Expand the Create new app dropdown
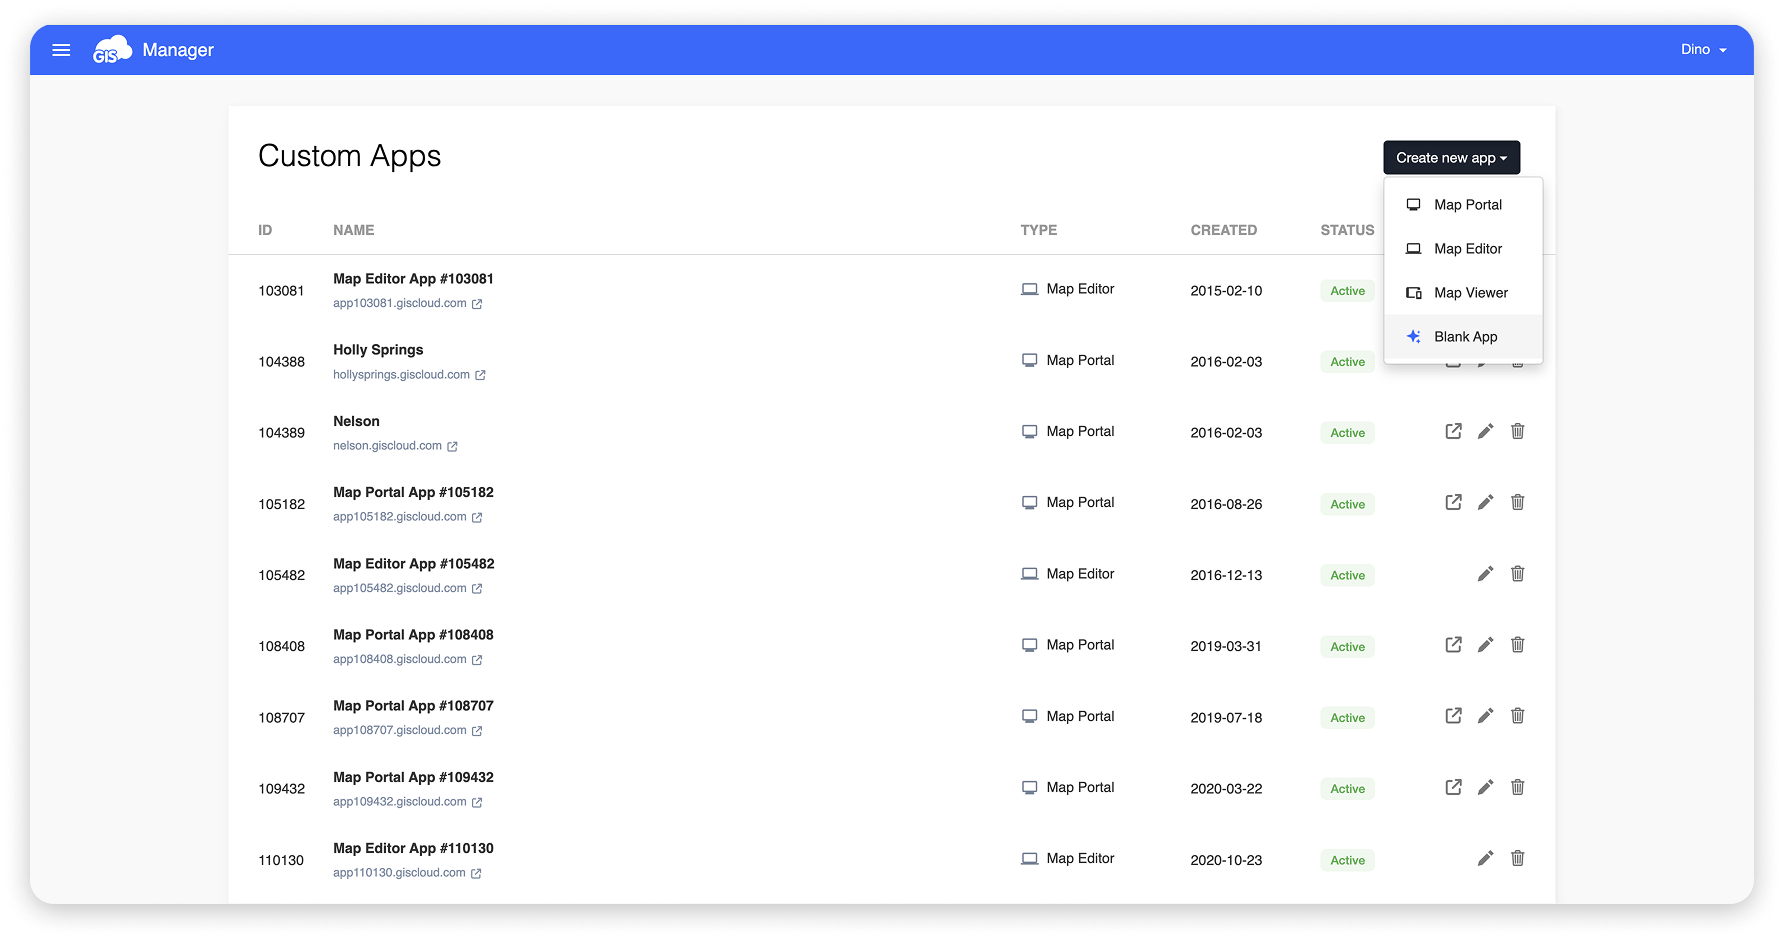Viewport: 1784px width, 940px height. [1451, 158]
